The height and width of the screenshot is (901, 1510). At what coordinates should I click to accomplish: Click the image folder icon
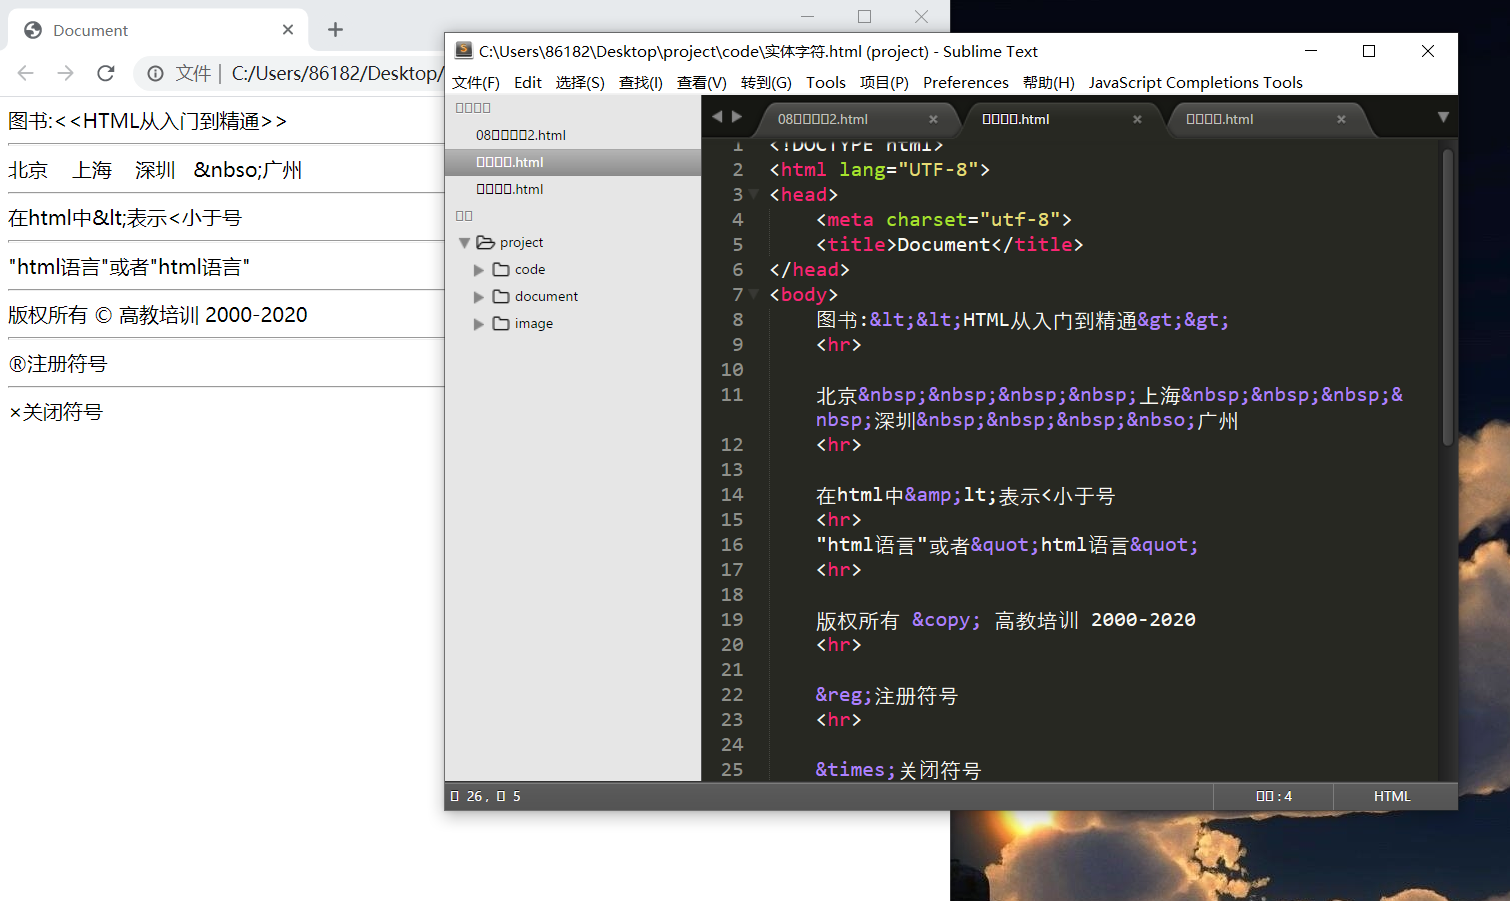pos(501,323)
